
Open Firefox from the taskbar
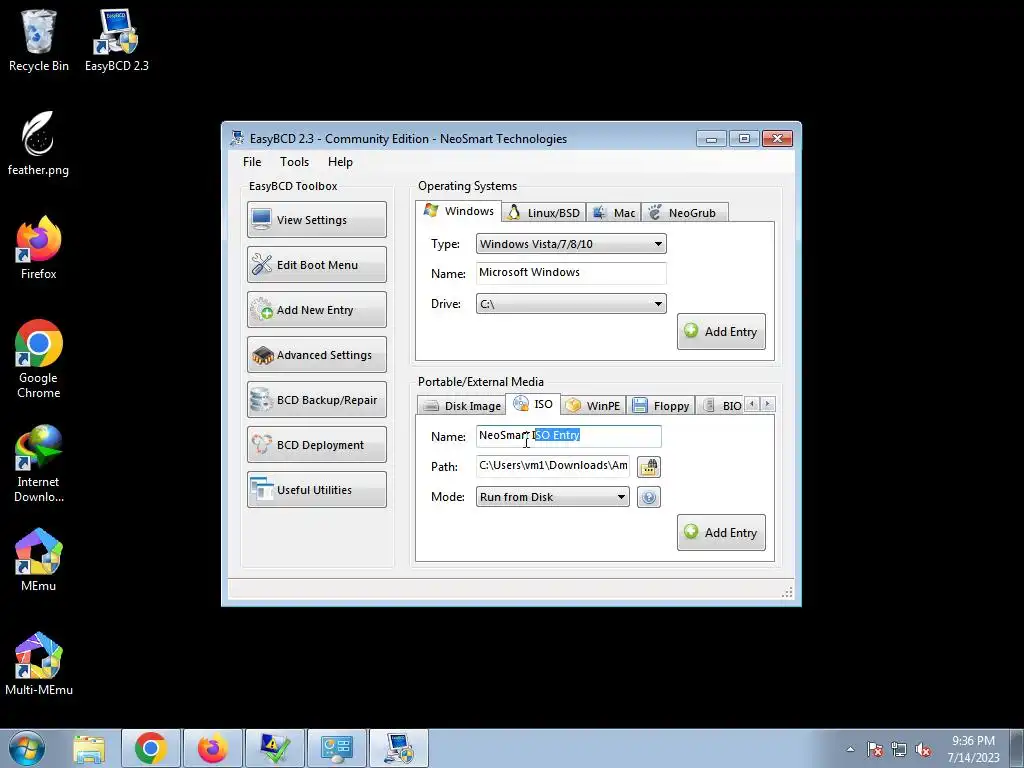(213, 748)
